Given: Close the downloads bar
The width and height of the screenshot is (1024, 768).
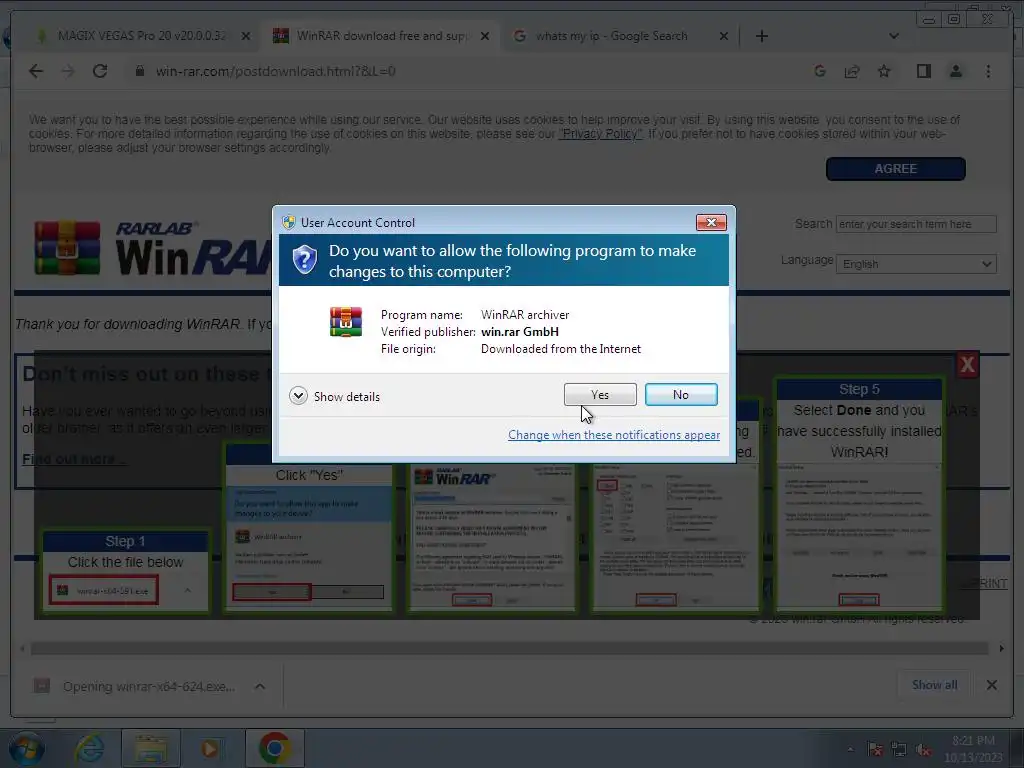Looking at the screenshot, I should [x=991, y=685].
